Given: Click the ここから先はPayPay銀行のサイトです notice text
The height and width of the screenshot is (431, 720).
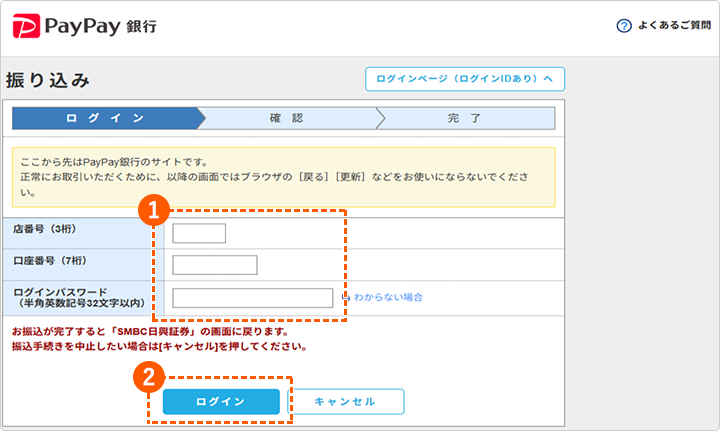Looking at the screenshot, I should tap(114, 162).
